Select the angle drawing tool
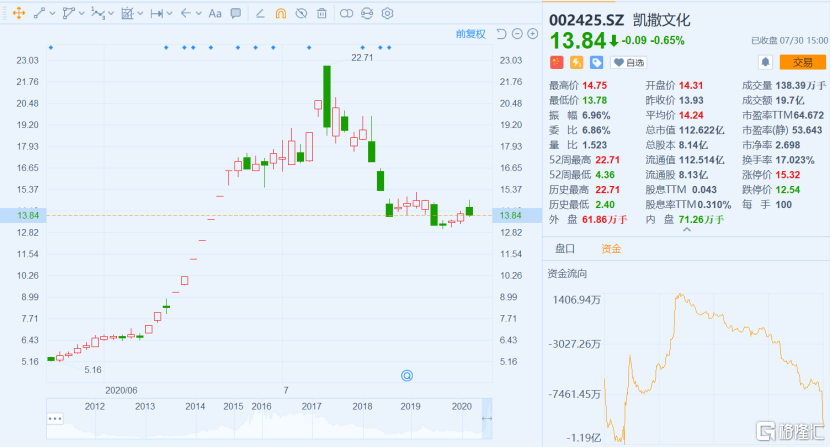The width and height of the screenshot is (831, 448). [x=260, y=13]
